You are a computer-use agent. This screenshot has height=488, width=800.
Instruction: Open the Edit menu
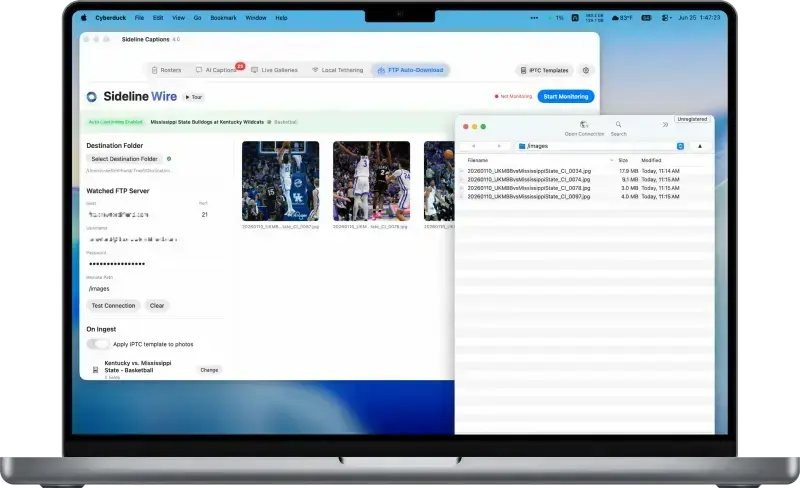pos(158,18)
